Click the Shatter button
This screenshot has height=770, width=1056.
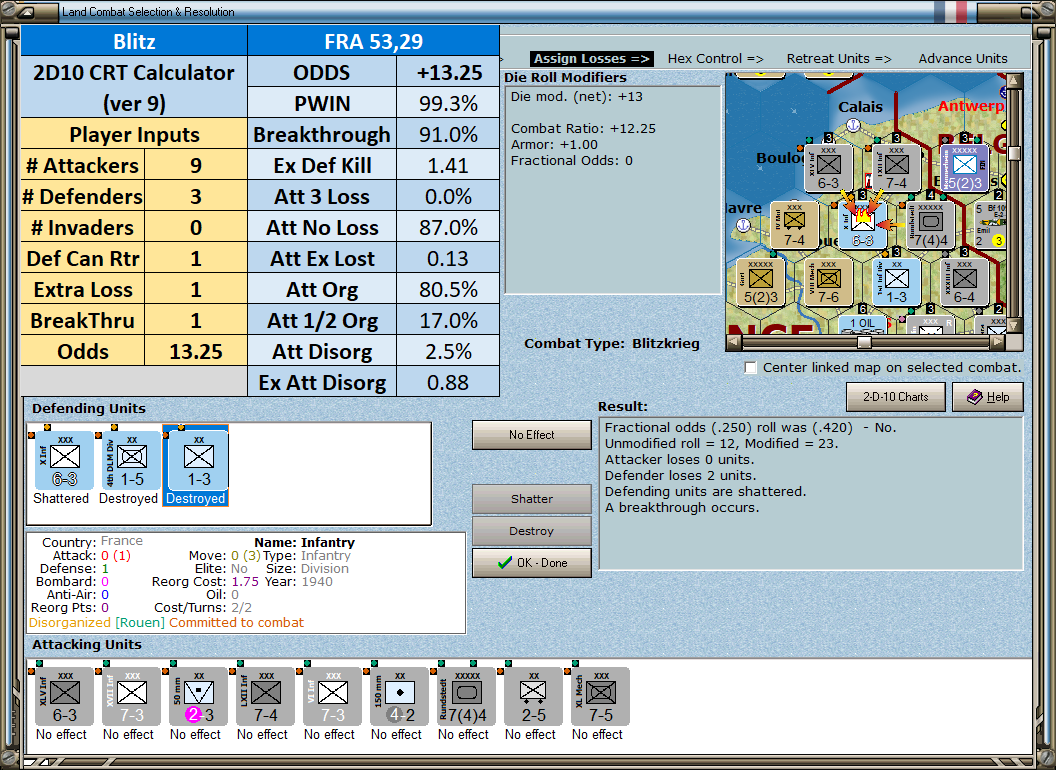click(x=532, y=499)
